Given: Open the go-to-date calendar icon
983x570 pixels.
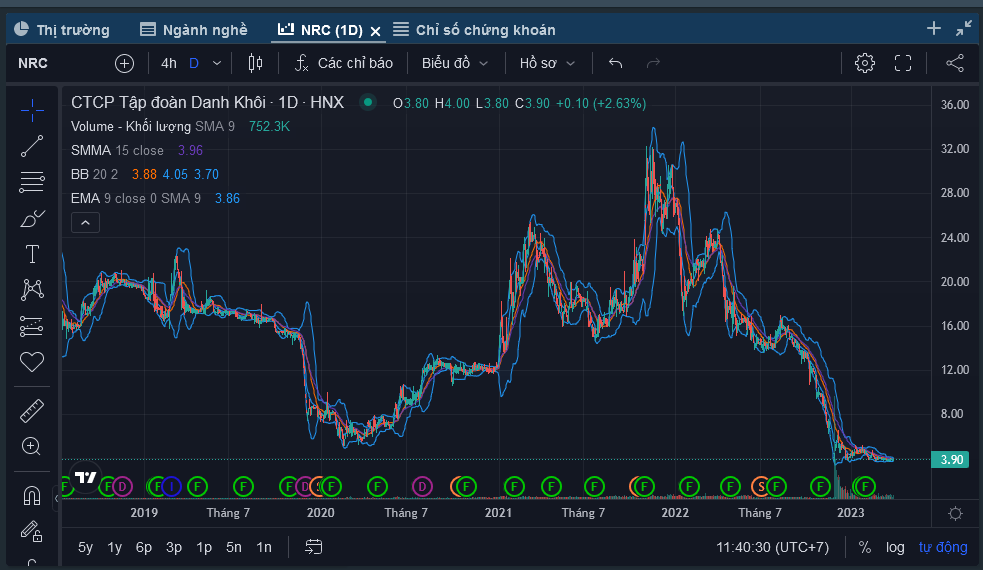Looking at the screenshot, I should [313, 547].
